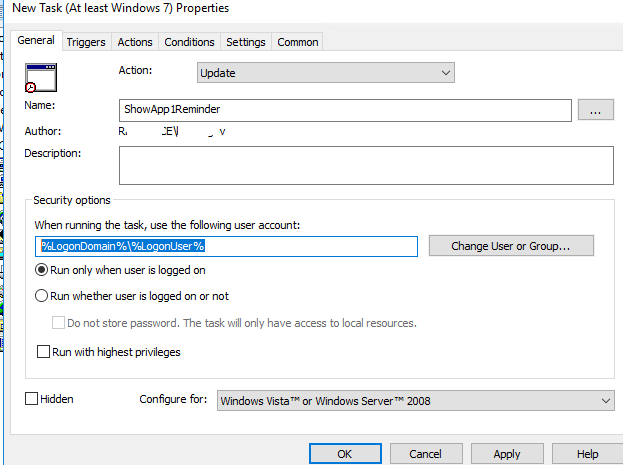Click the ellipsis browse button beside Name
This screenshot has height=465, width=623.
[595, 110]
